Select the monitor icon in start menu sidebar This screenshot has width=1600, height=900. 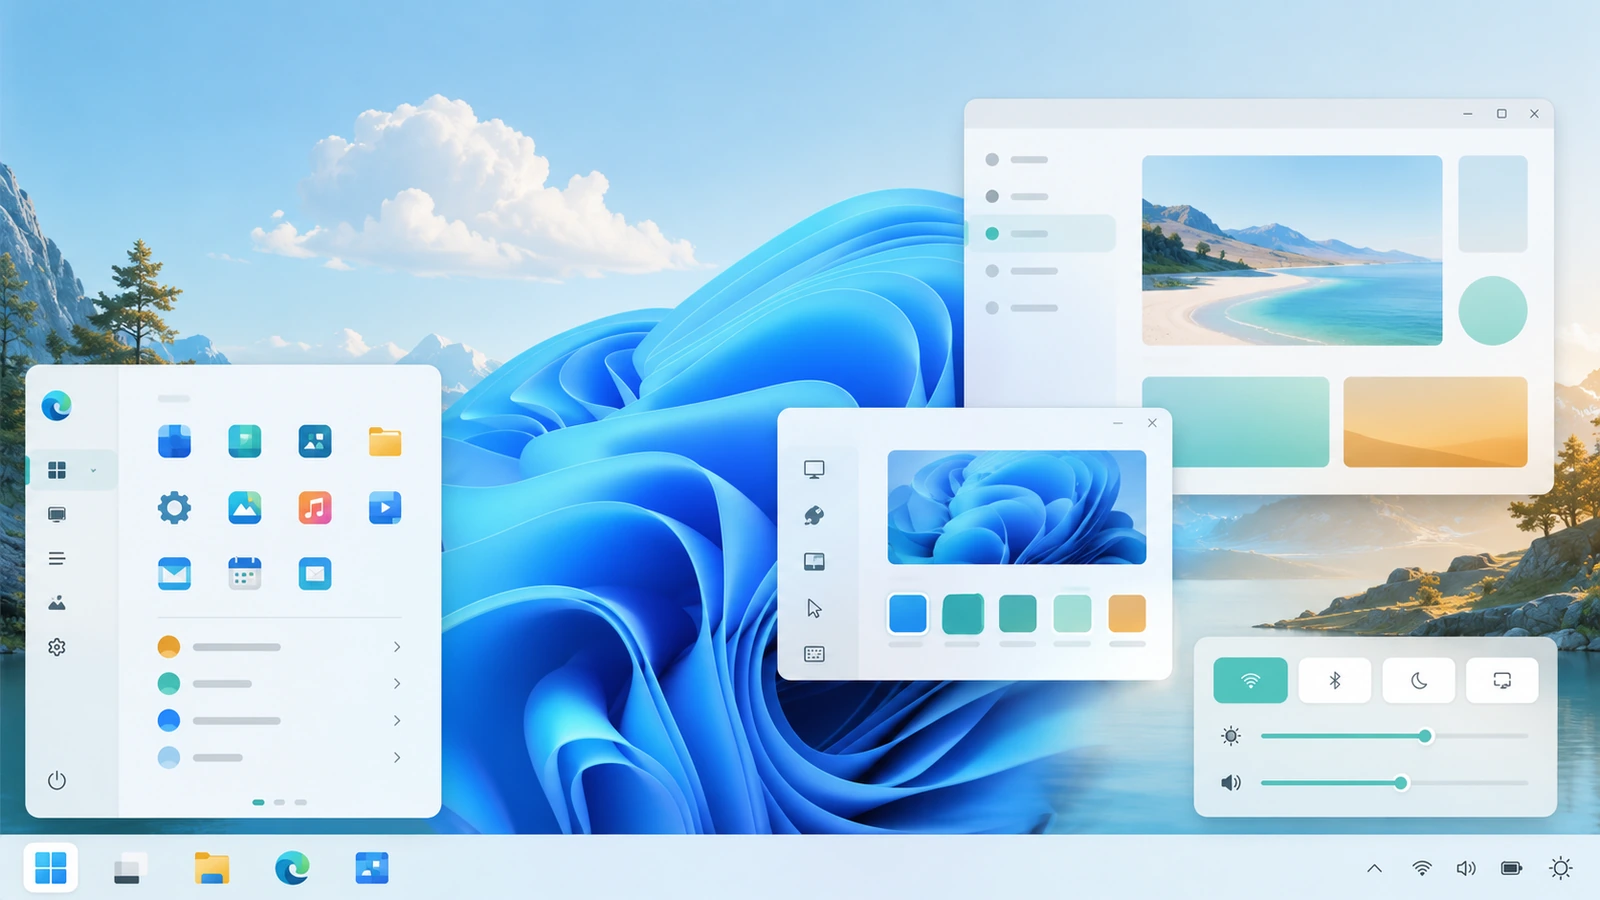point(57,515)
